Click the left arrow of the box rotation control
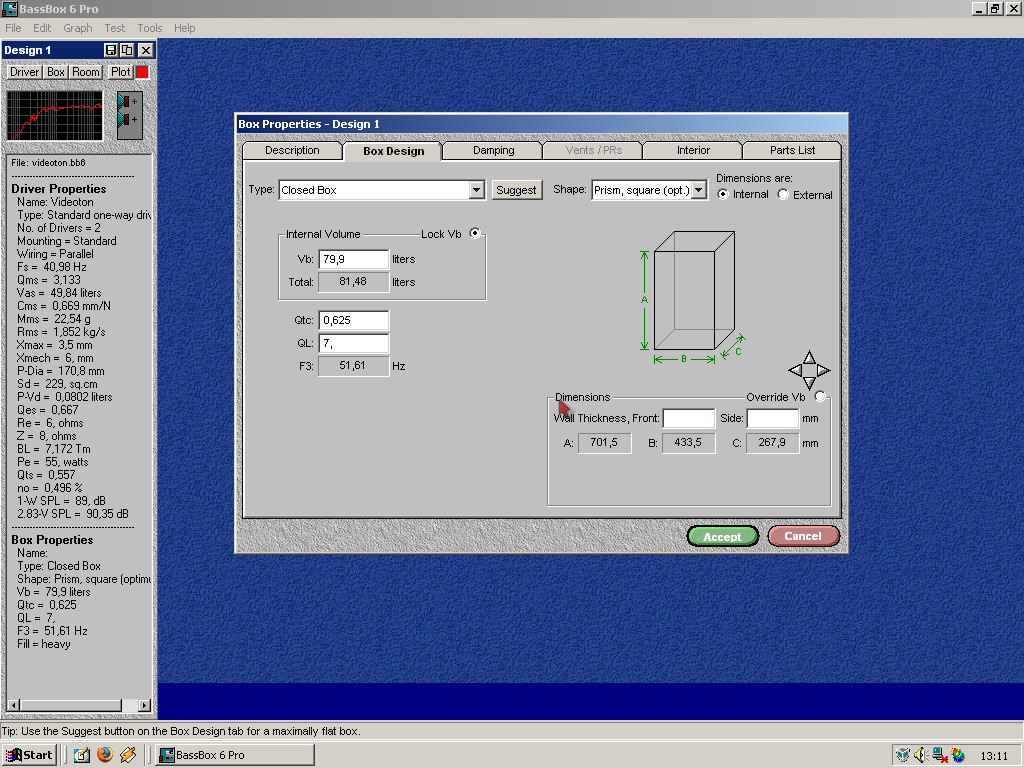1024x768 pixels. coord(795,370)
